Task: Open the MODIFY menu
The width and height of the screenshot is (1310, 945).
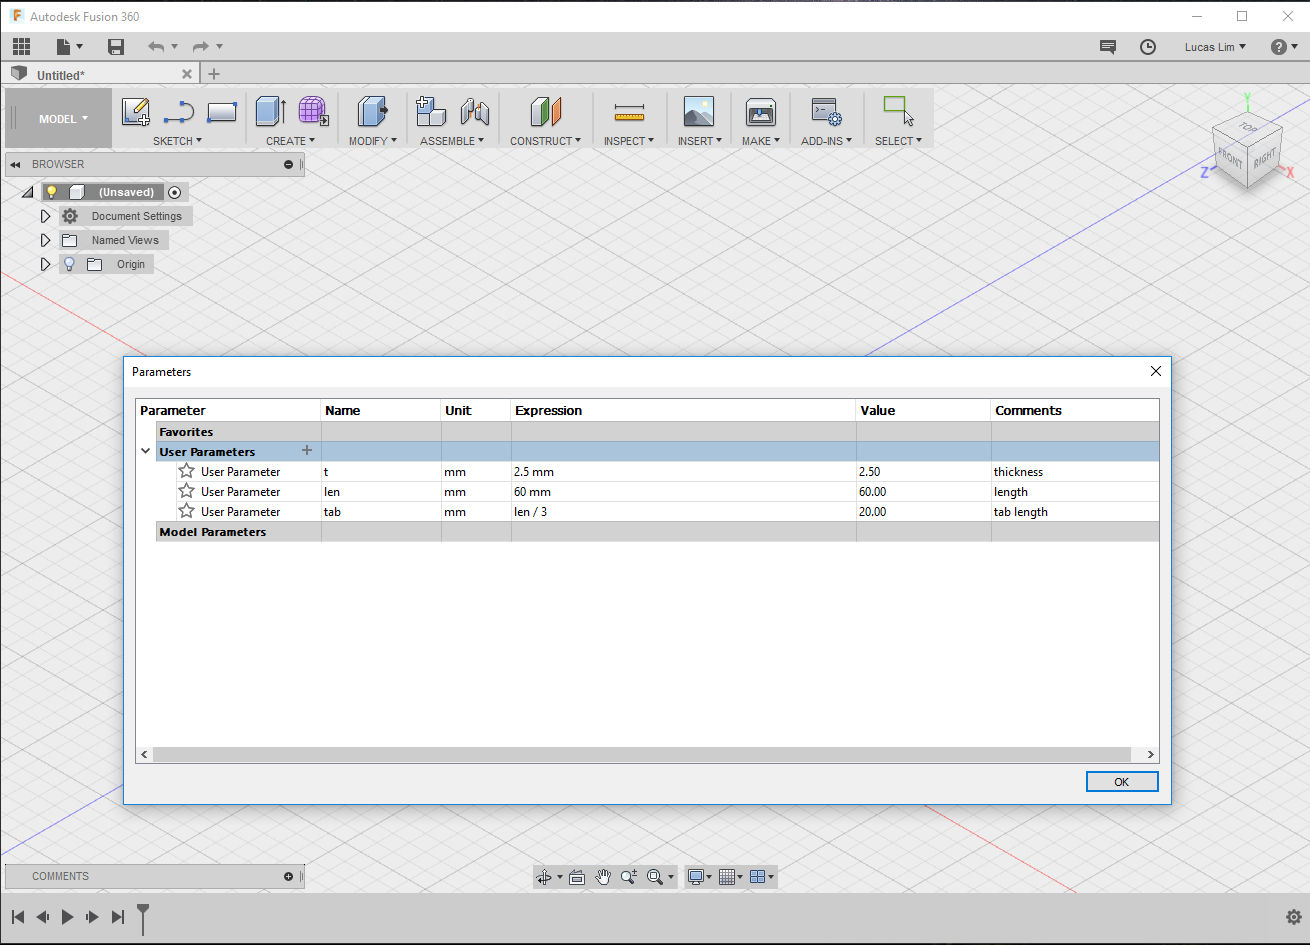Action: tap(372, 141)
